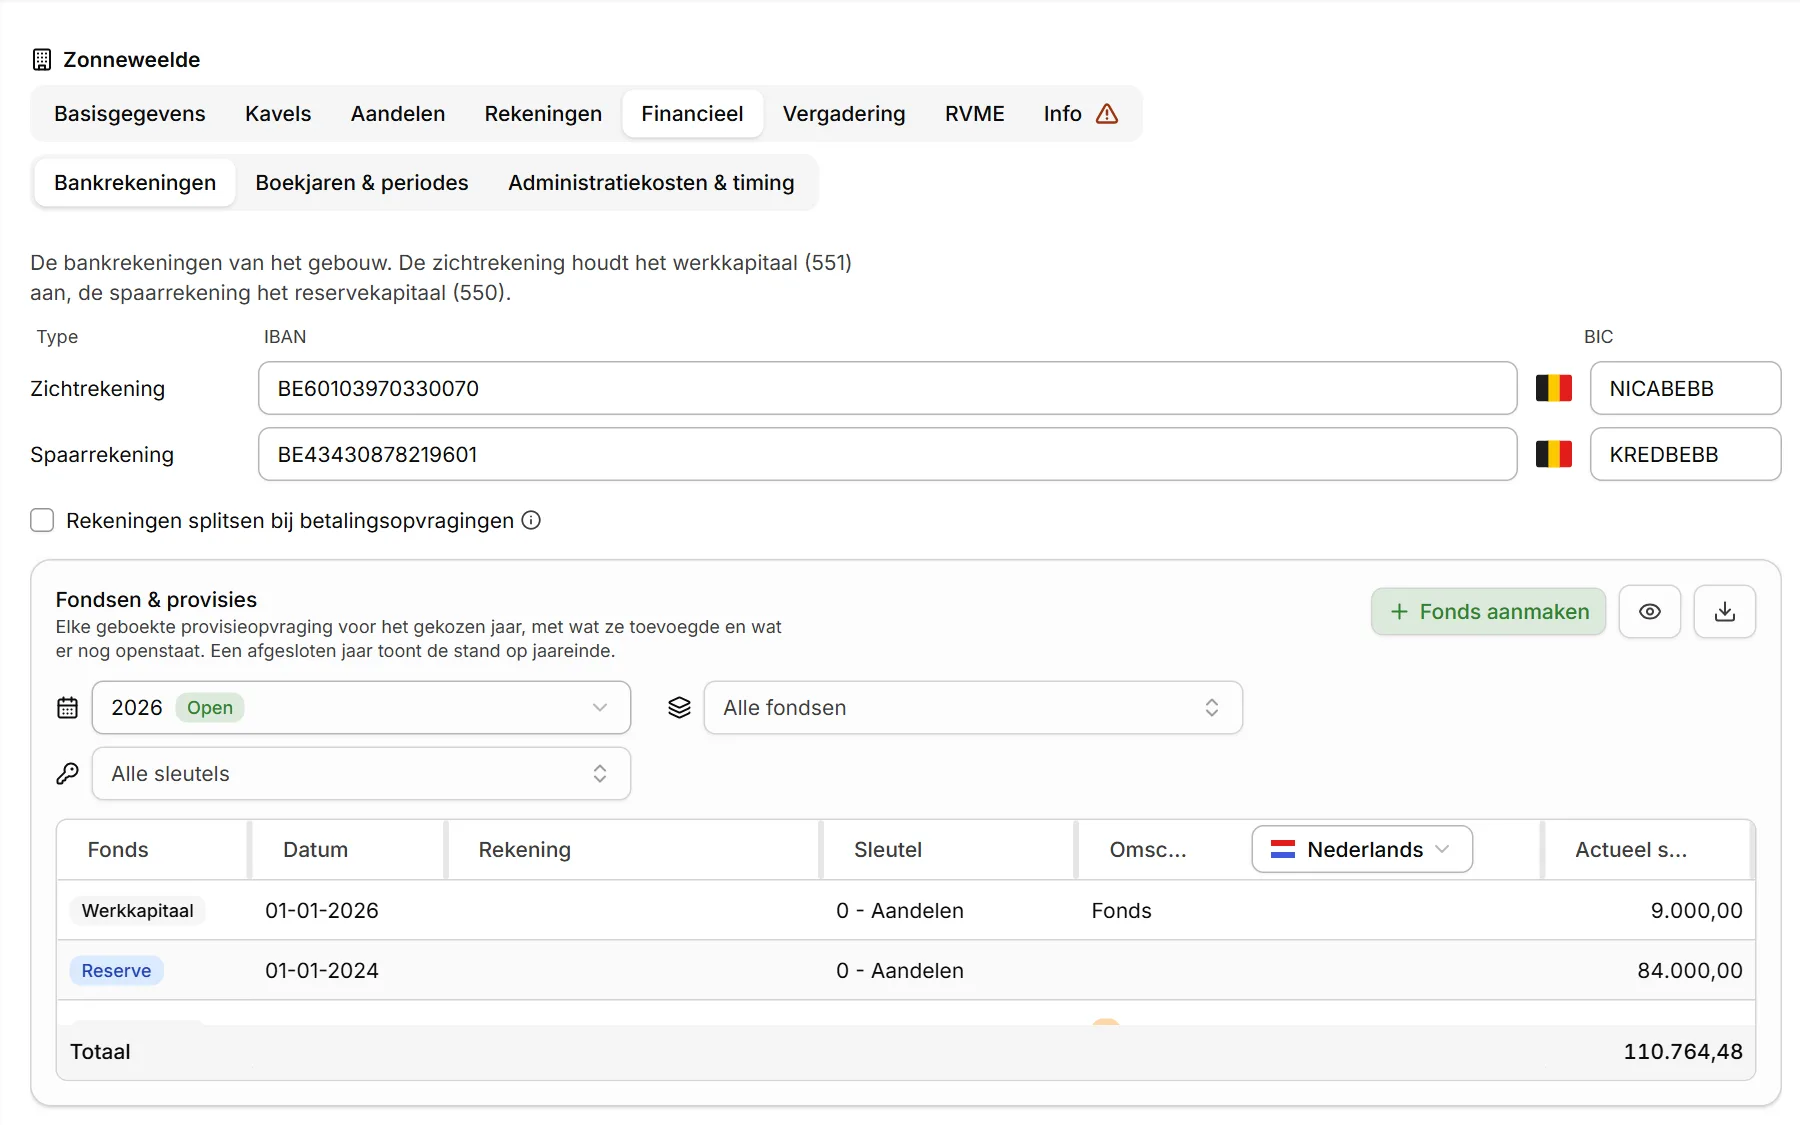Click the Werkkapitaal fund badge
The height and width of the screenshot is (1125, 1800).
138,911
